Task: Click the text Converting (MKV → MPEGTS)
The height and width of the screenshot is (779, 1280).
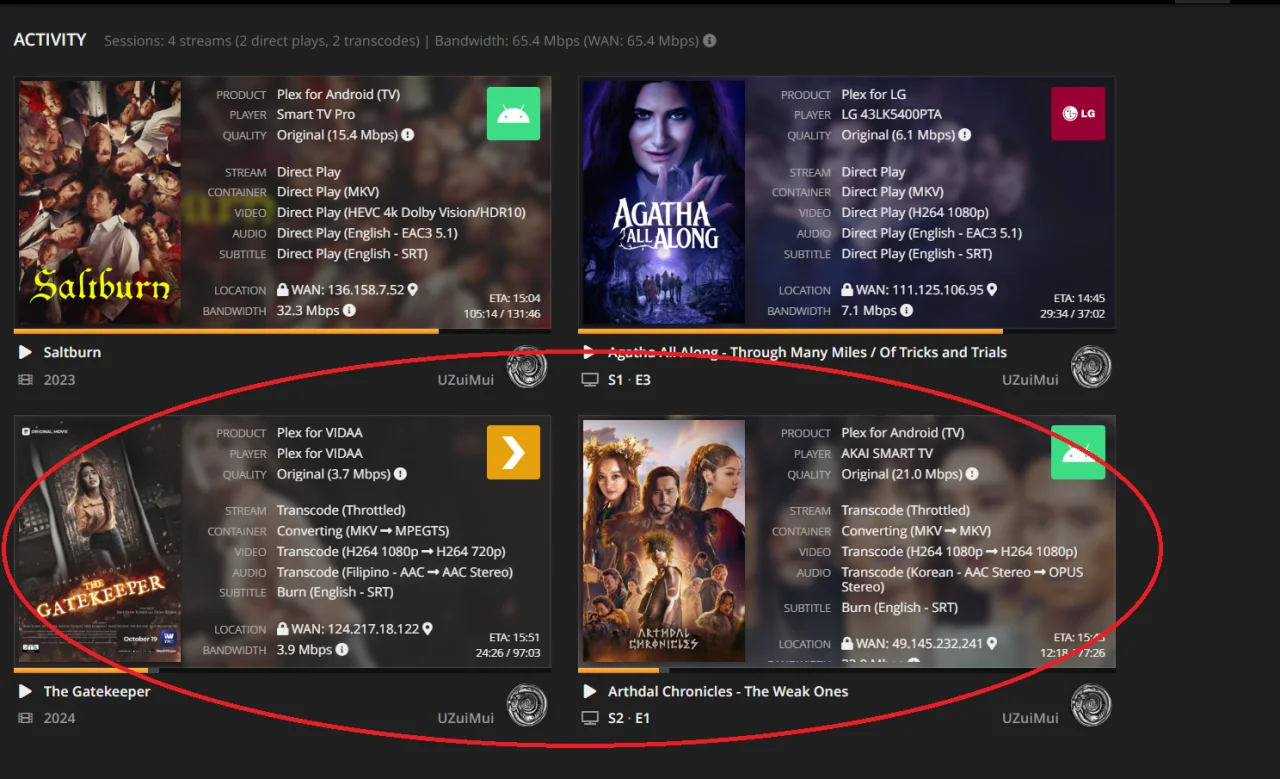Action: point(363,531)
